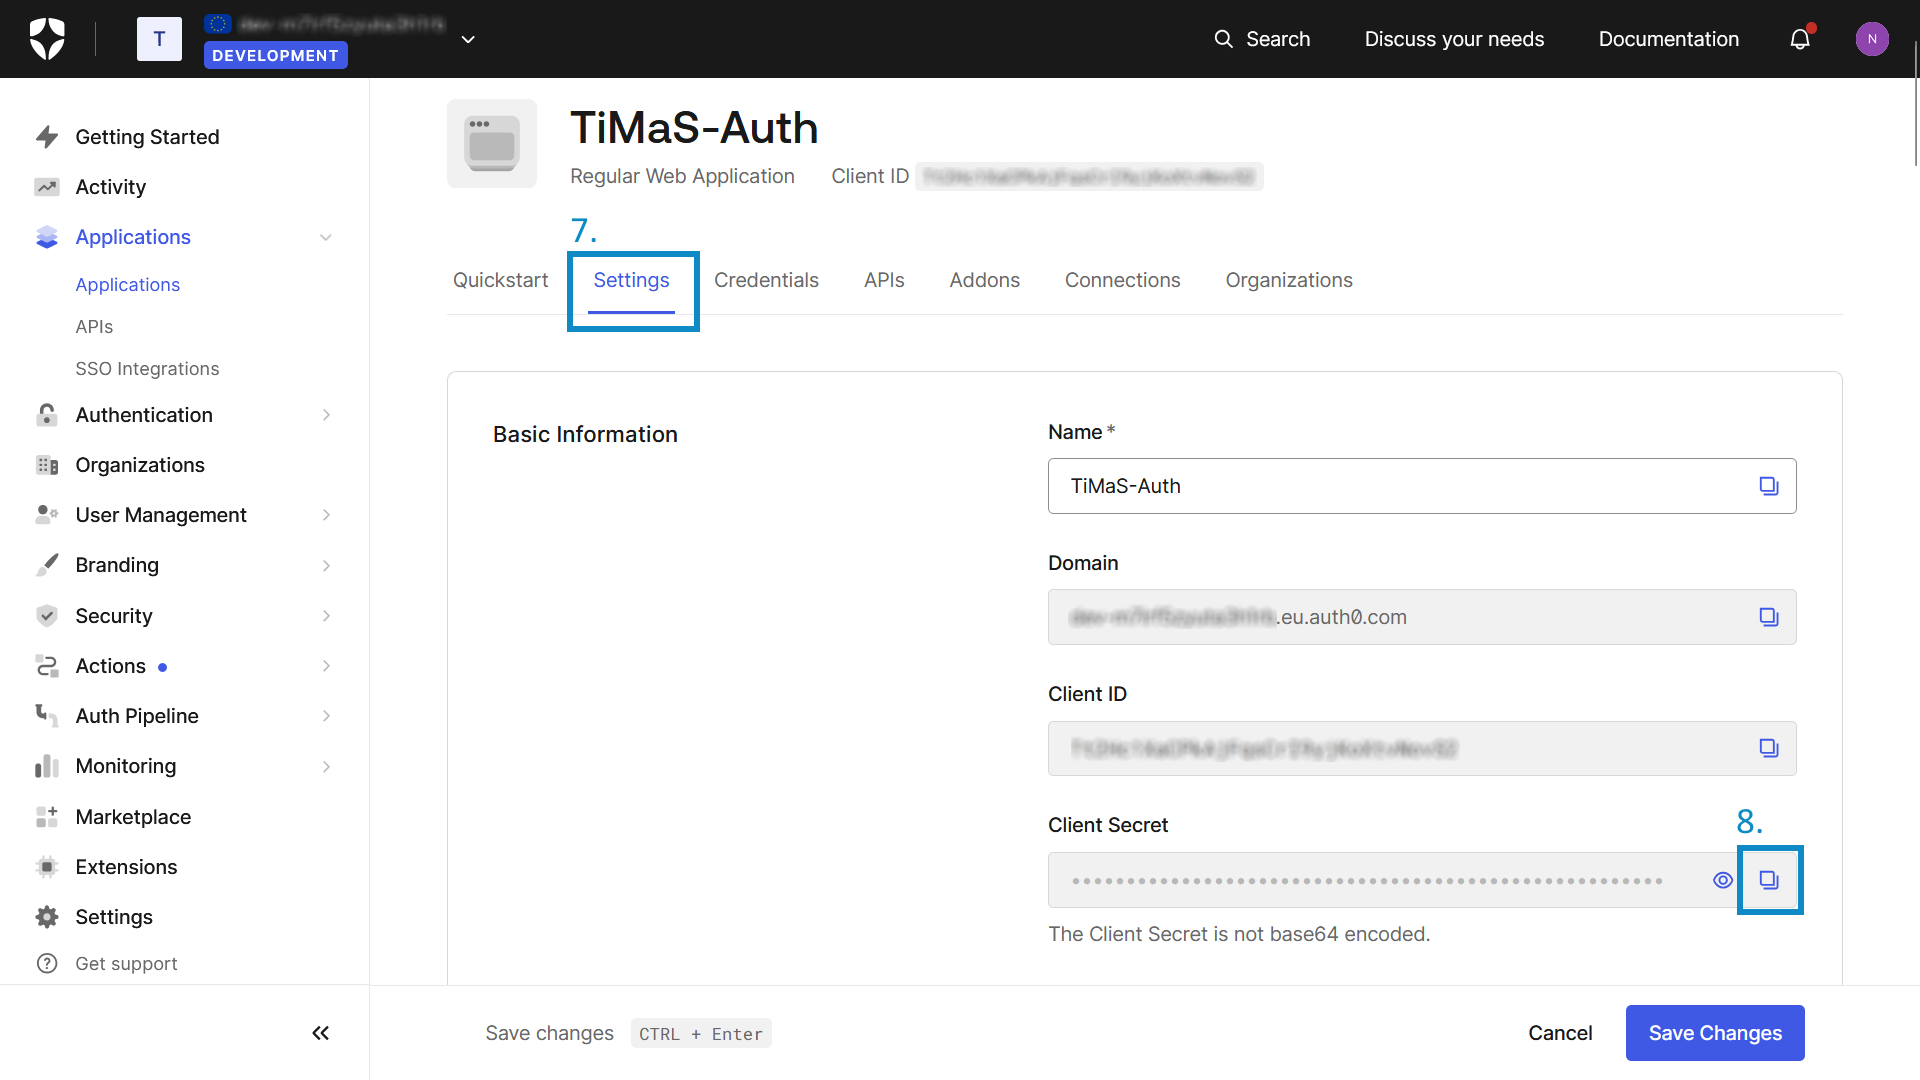Copy the Name field value
This screenshot has width=1920, height=1080.
pyautogui.click(x=1769, y=486)
